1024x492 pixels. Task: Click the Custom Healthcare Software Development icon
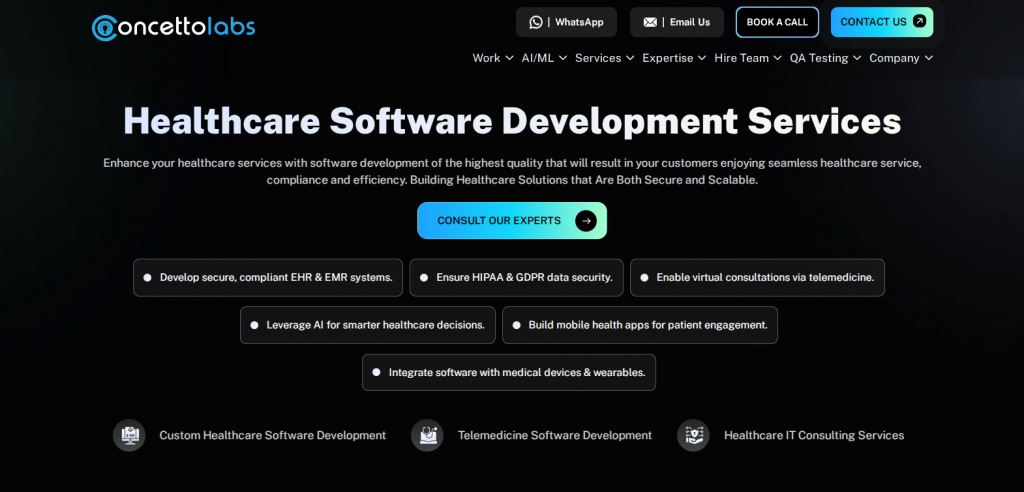pyautogui.click(x=129, y=435)
